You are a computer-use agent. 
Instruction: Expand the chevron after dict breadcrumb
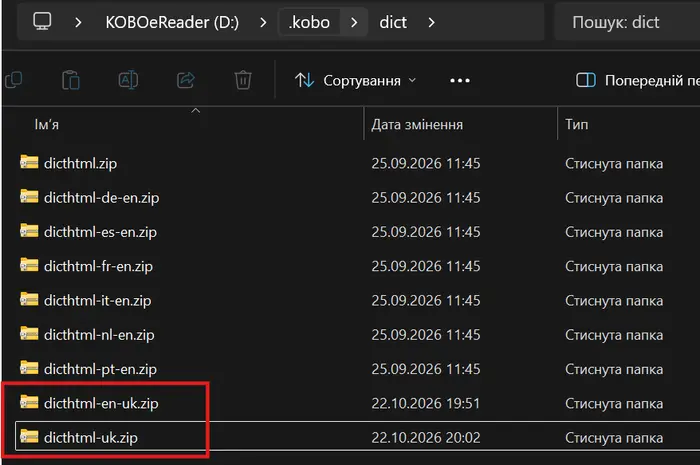[431, 22]
